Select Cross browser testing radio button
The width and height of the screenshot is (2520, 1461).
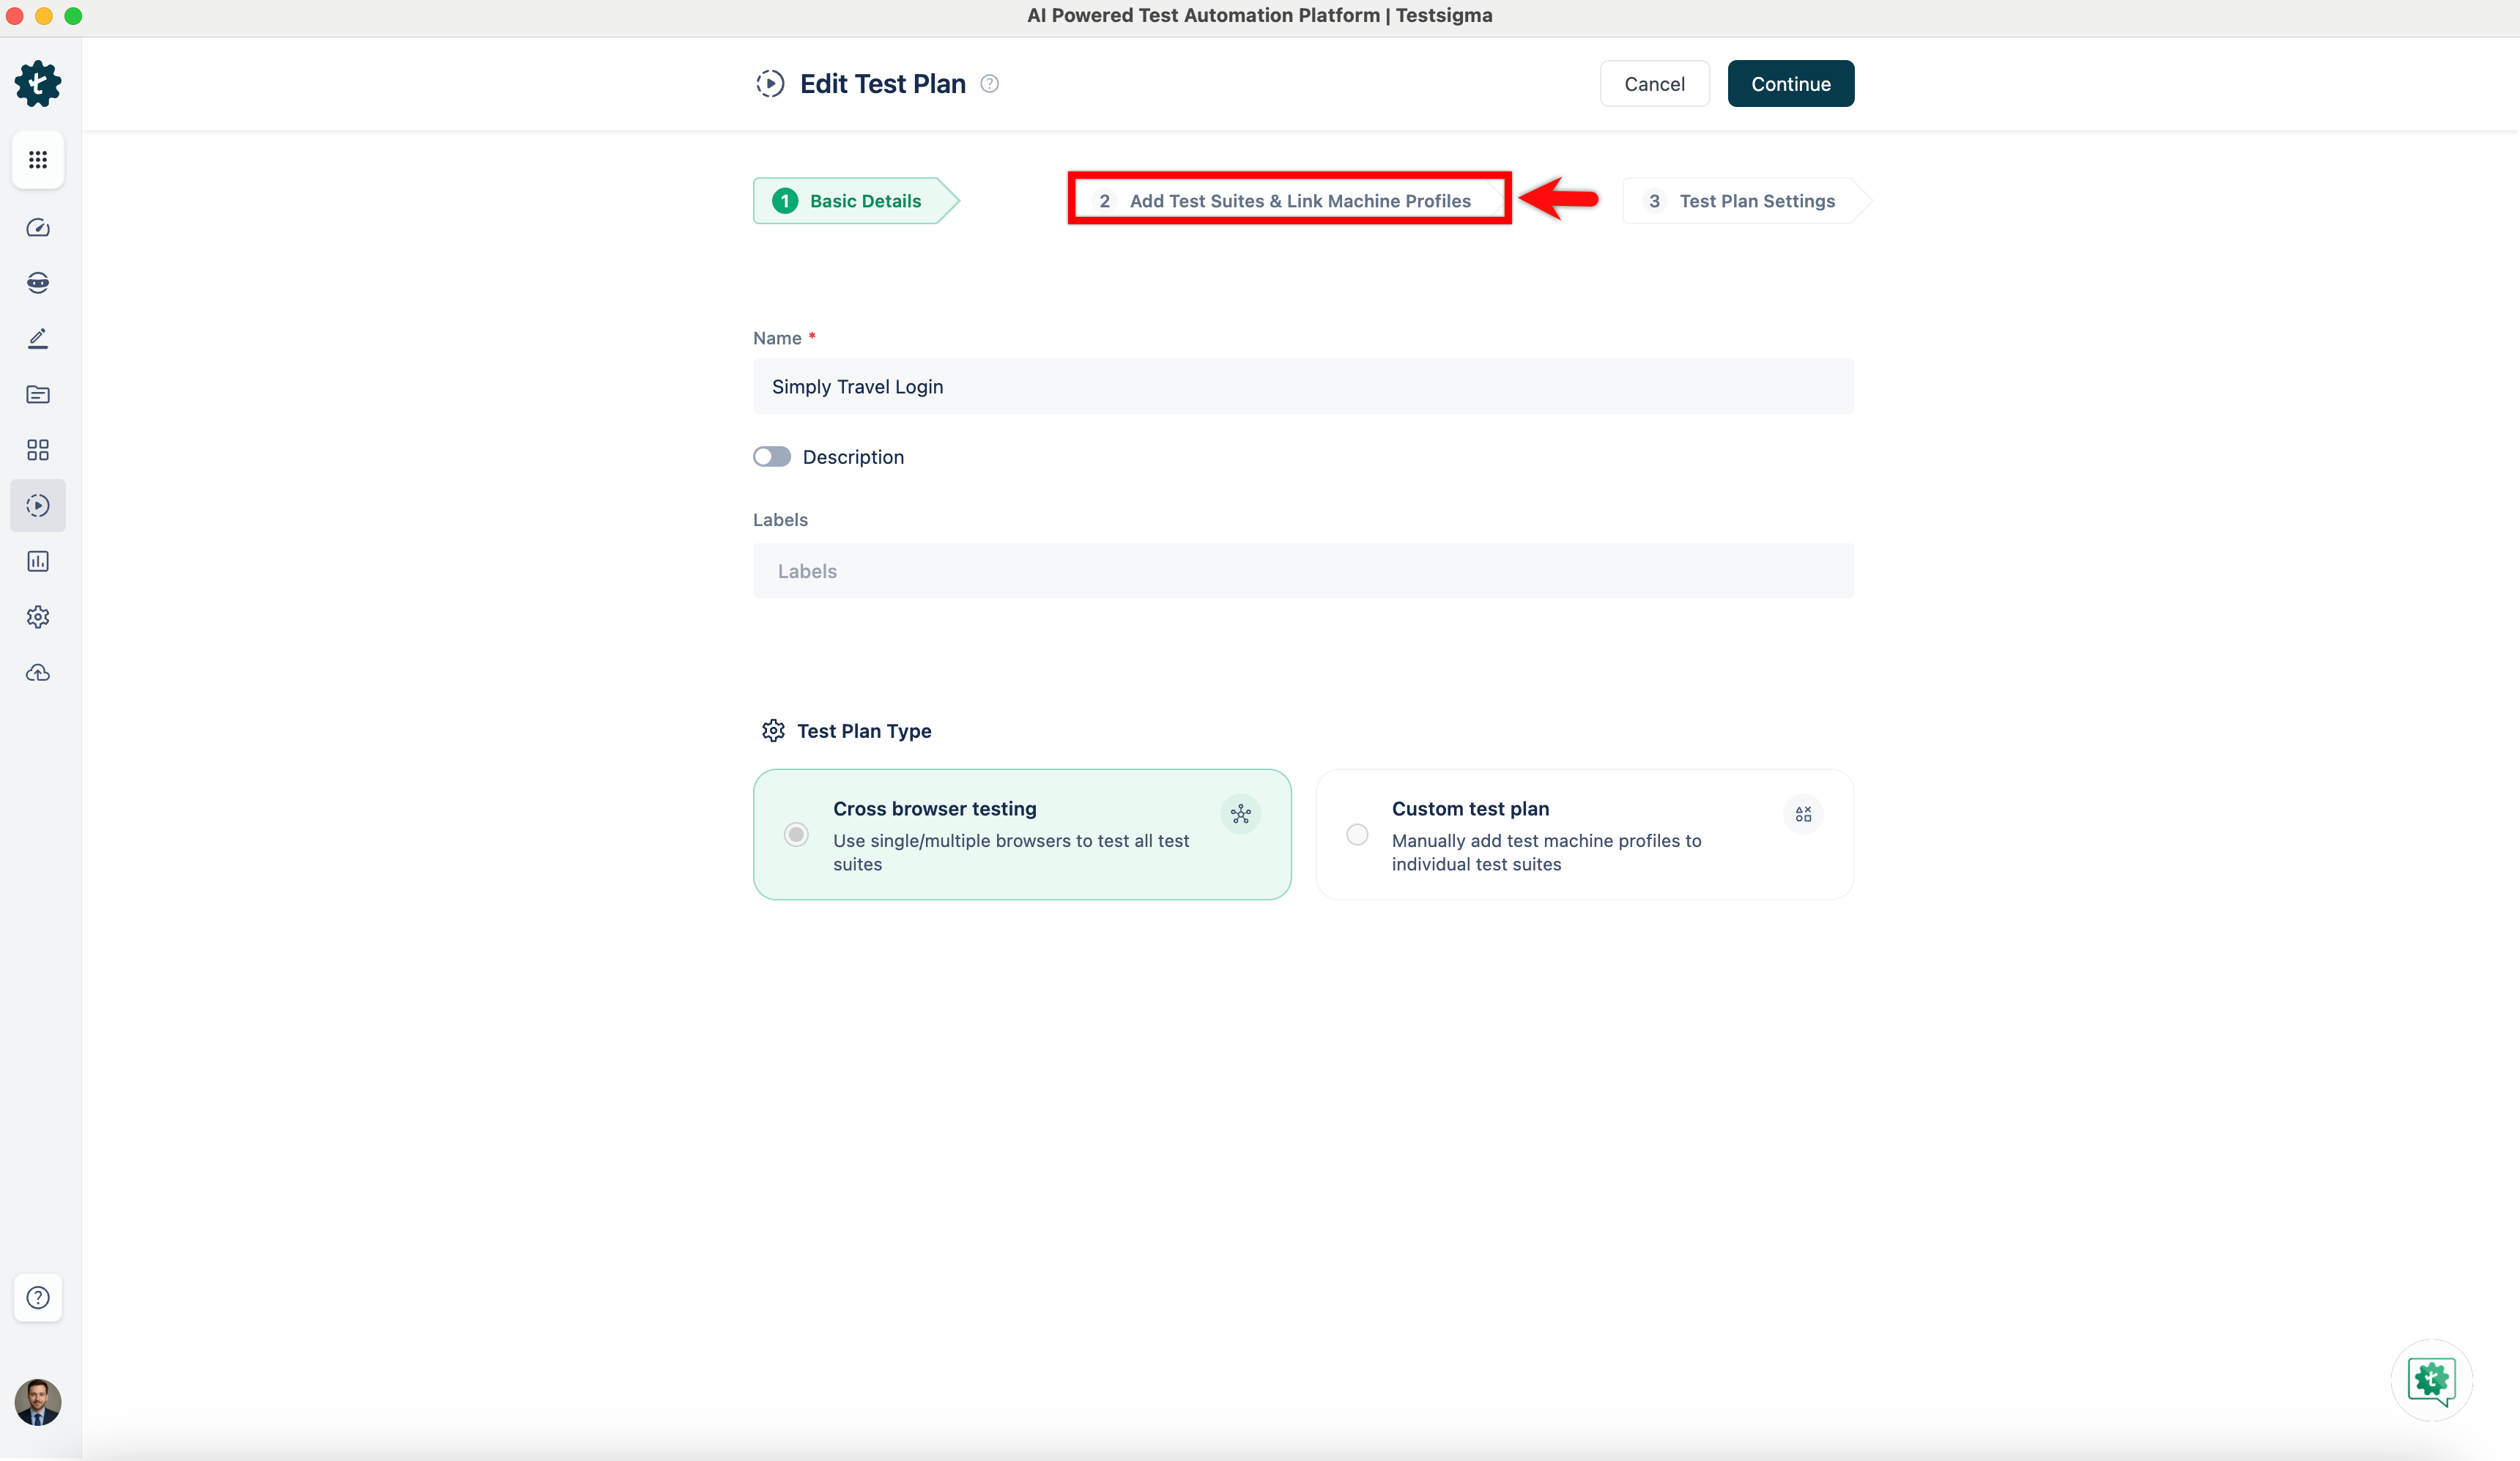click(796, 834)
